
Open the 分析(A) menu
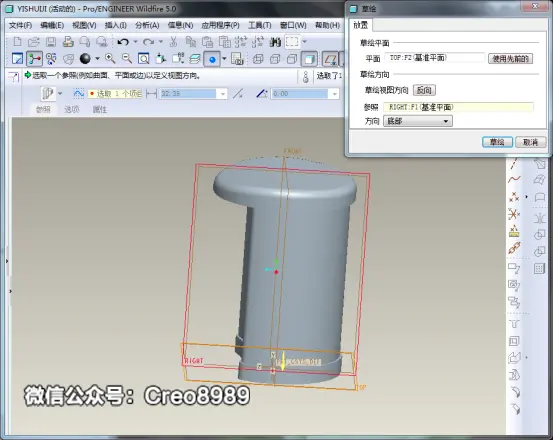click(147, 25)
